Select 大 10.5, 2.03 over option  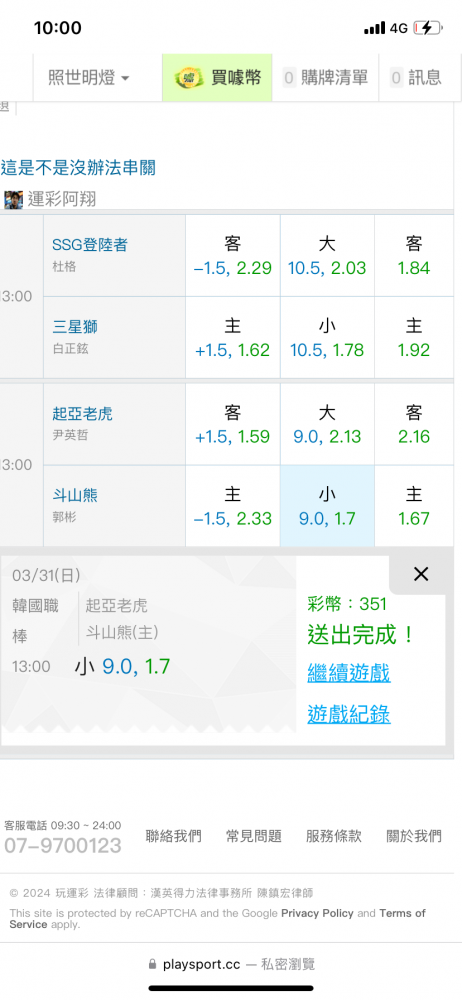pos(327,256)
